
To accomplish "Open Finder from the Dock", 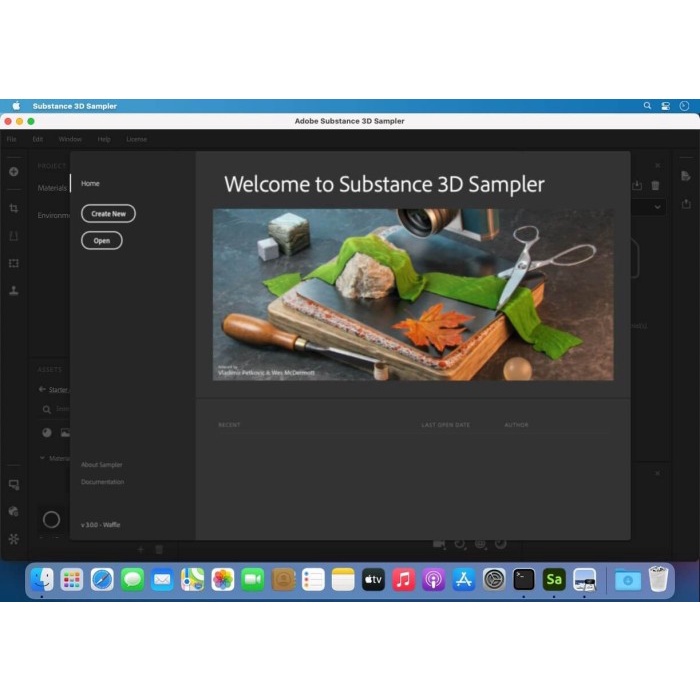I will (42, 579).
